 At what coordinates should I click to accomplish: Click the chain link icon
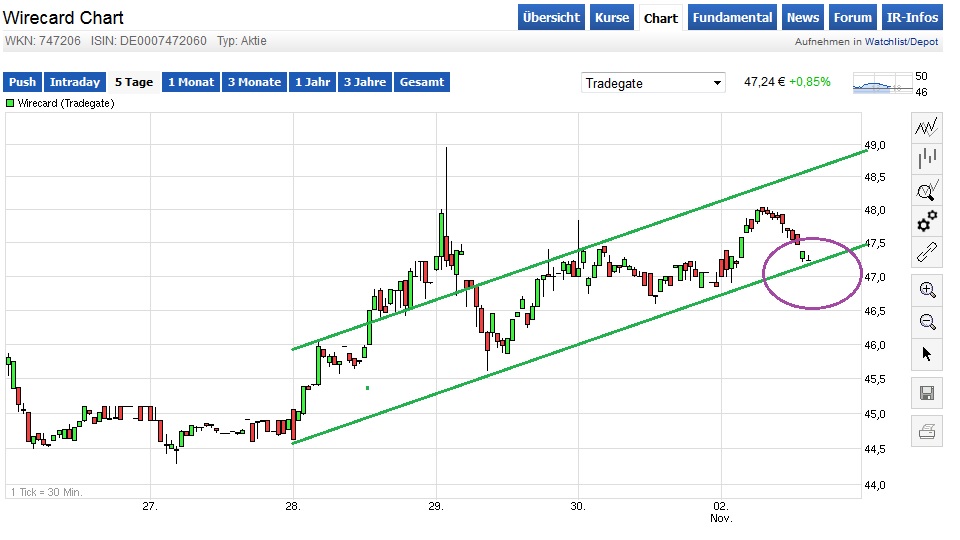tap(926, 253)
